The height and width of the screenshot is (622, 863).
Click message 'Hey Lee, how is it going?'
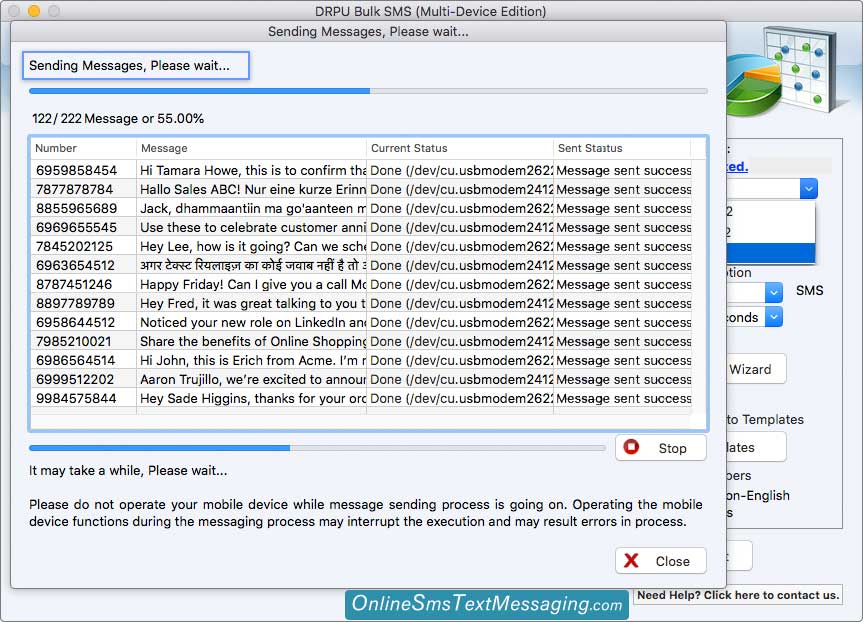(x=253, y=246)
